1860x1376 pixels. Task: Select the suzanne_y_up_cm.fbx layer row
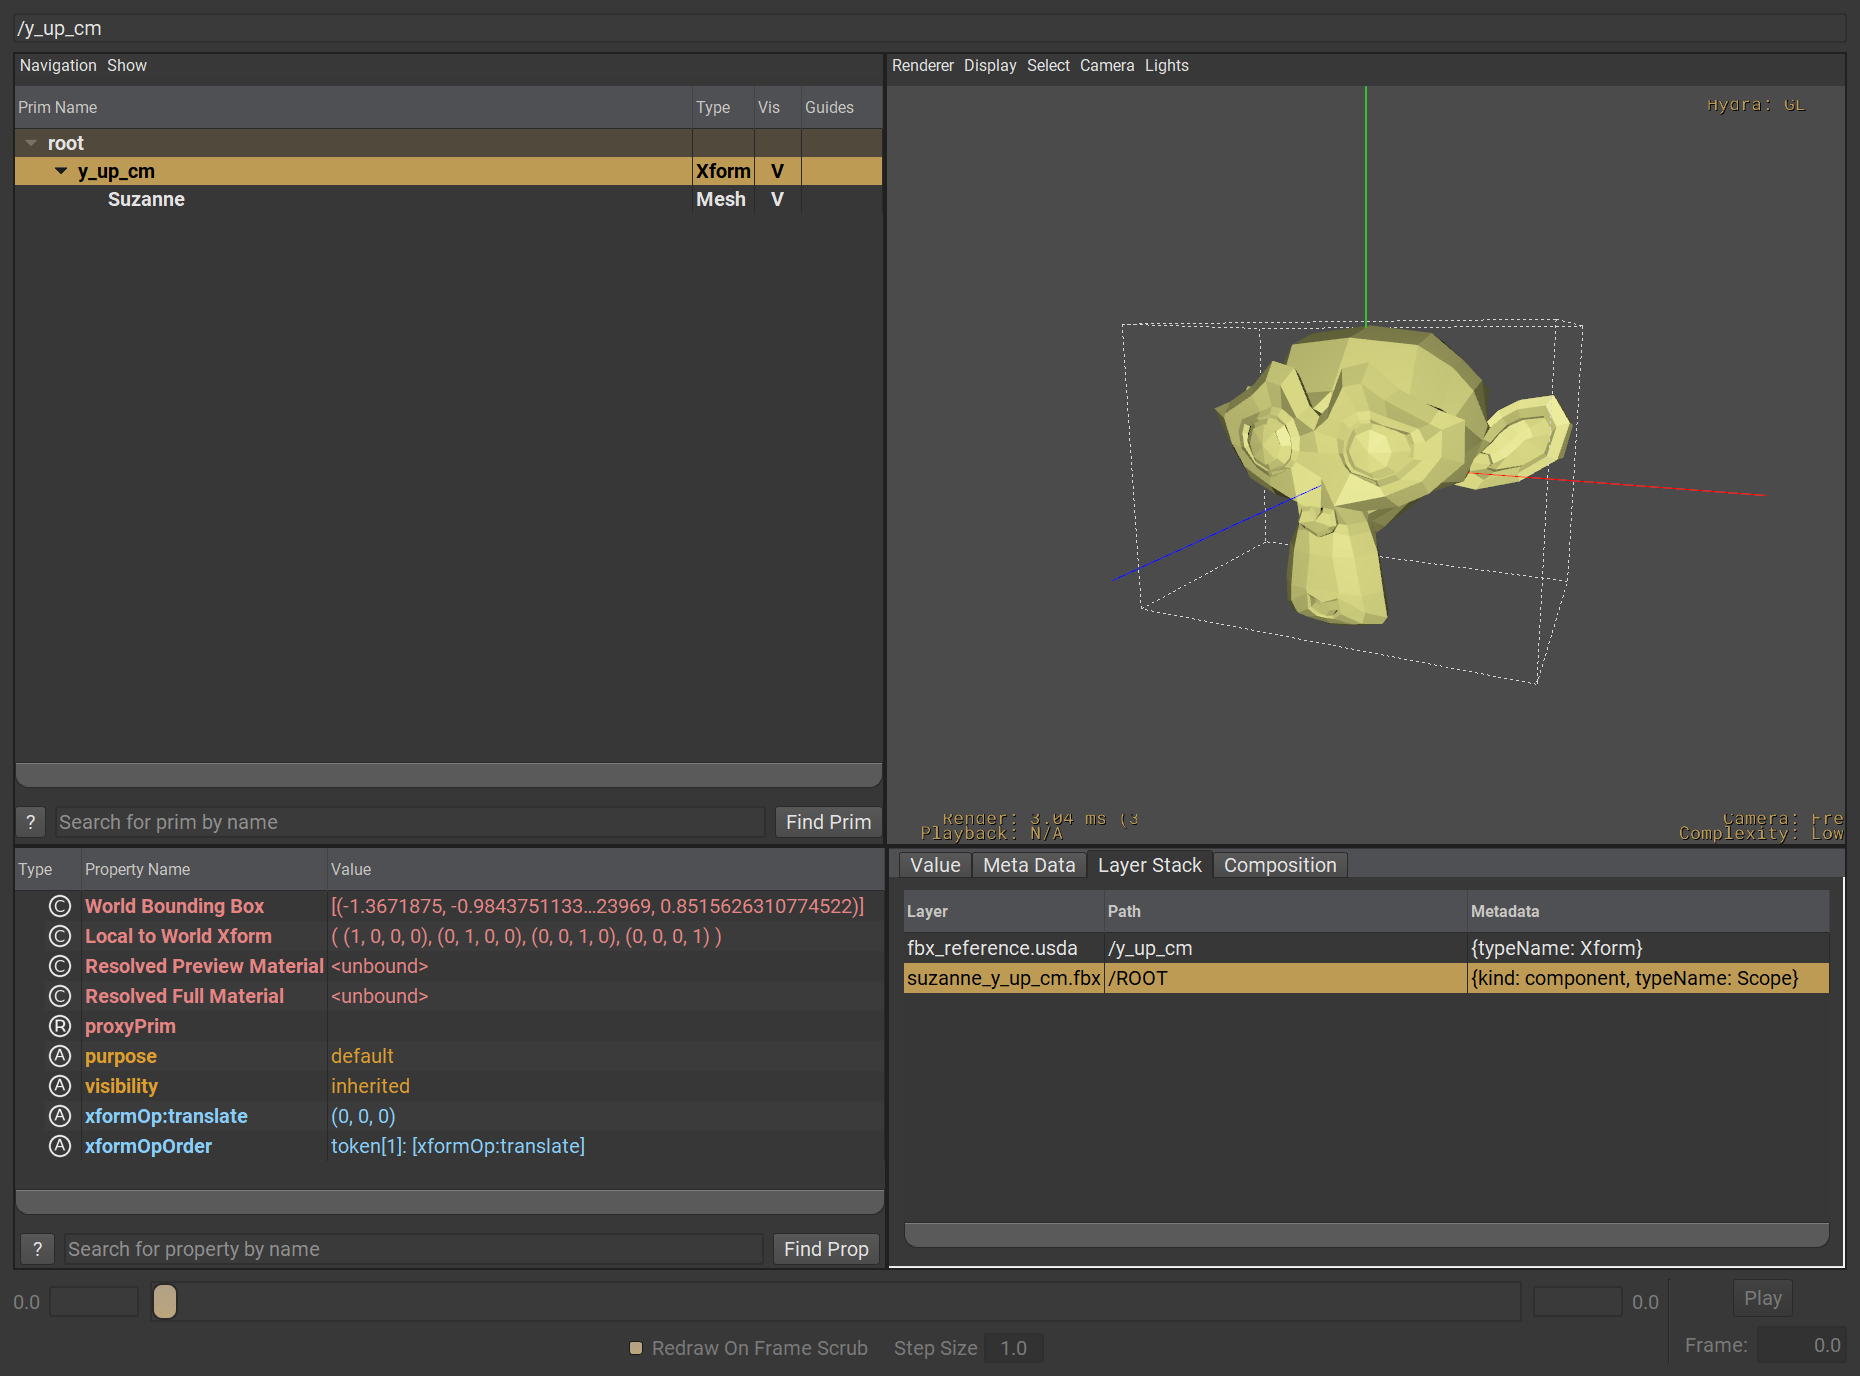pos(1366,978)
